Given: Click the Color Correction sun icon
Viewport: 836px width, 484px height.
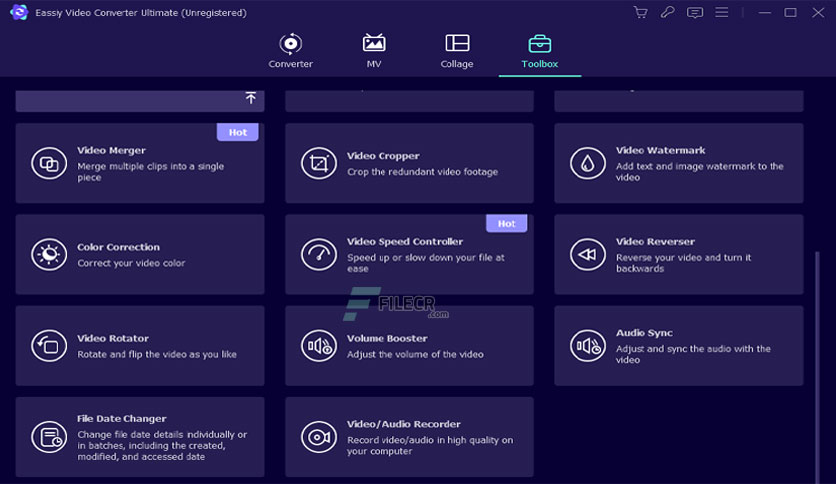Looking at the screenshot, I should (x=49, y=254).
